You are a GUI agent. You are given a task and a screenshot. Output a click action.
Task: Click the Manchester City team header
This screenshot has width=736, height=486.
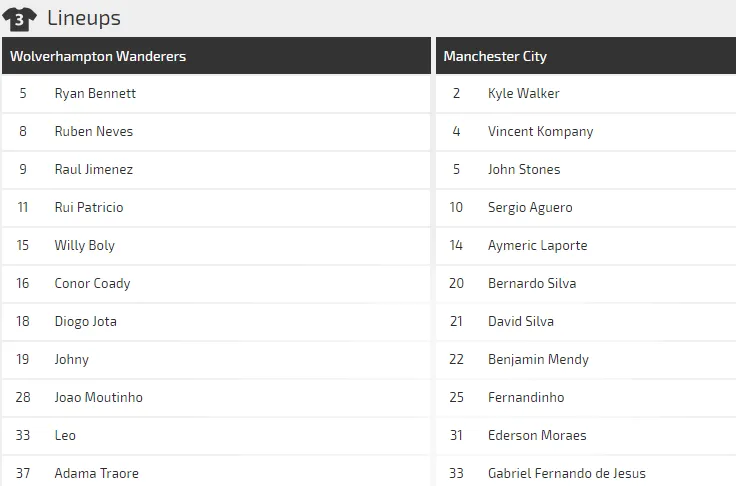(495, 56)
